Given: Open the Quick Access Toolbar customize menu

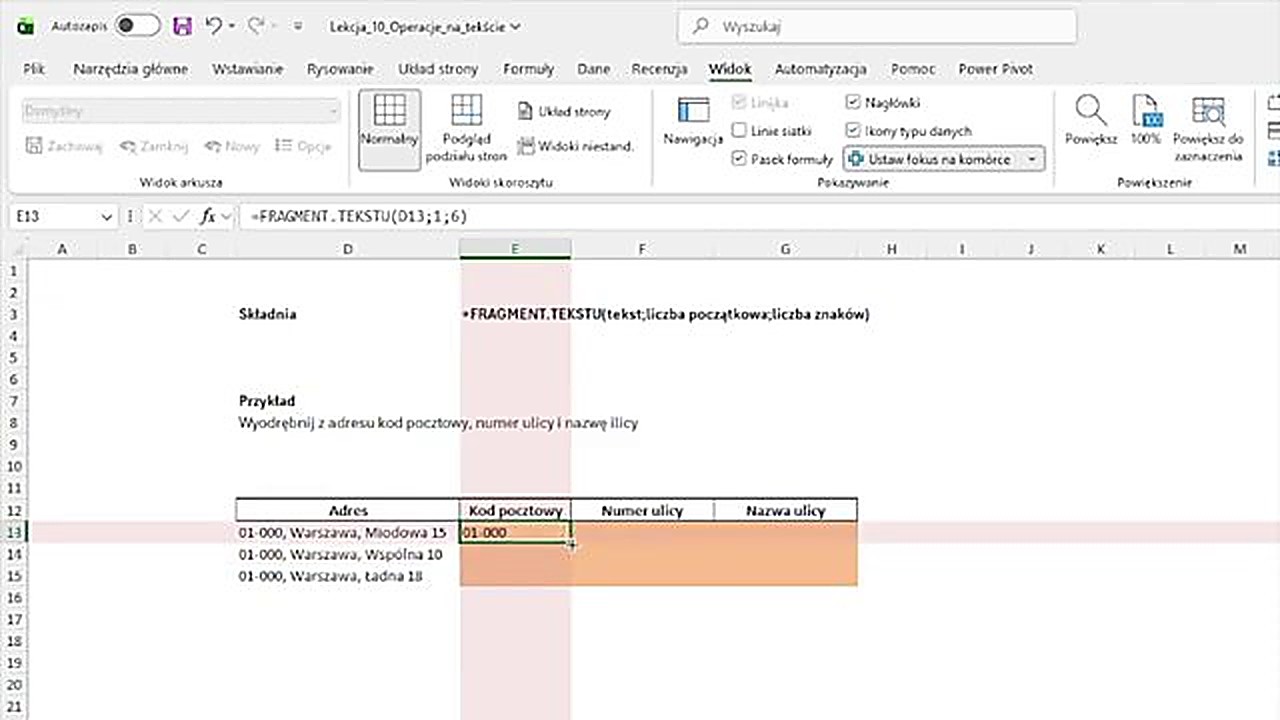Looking at the screenshot, I should point(297,27).
